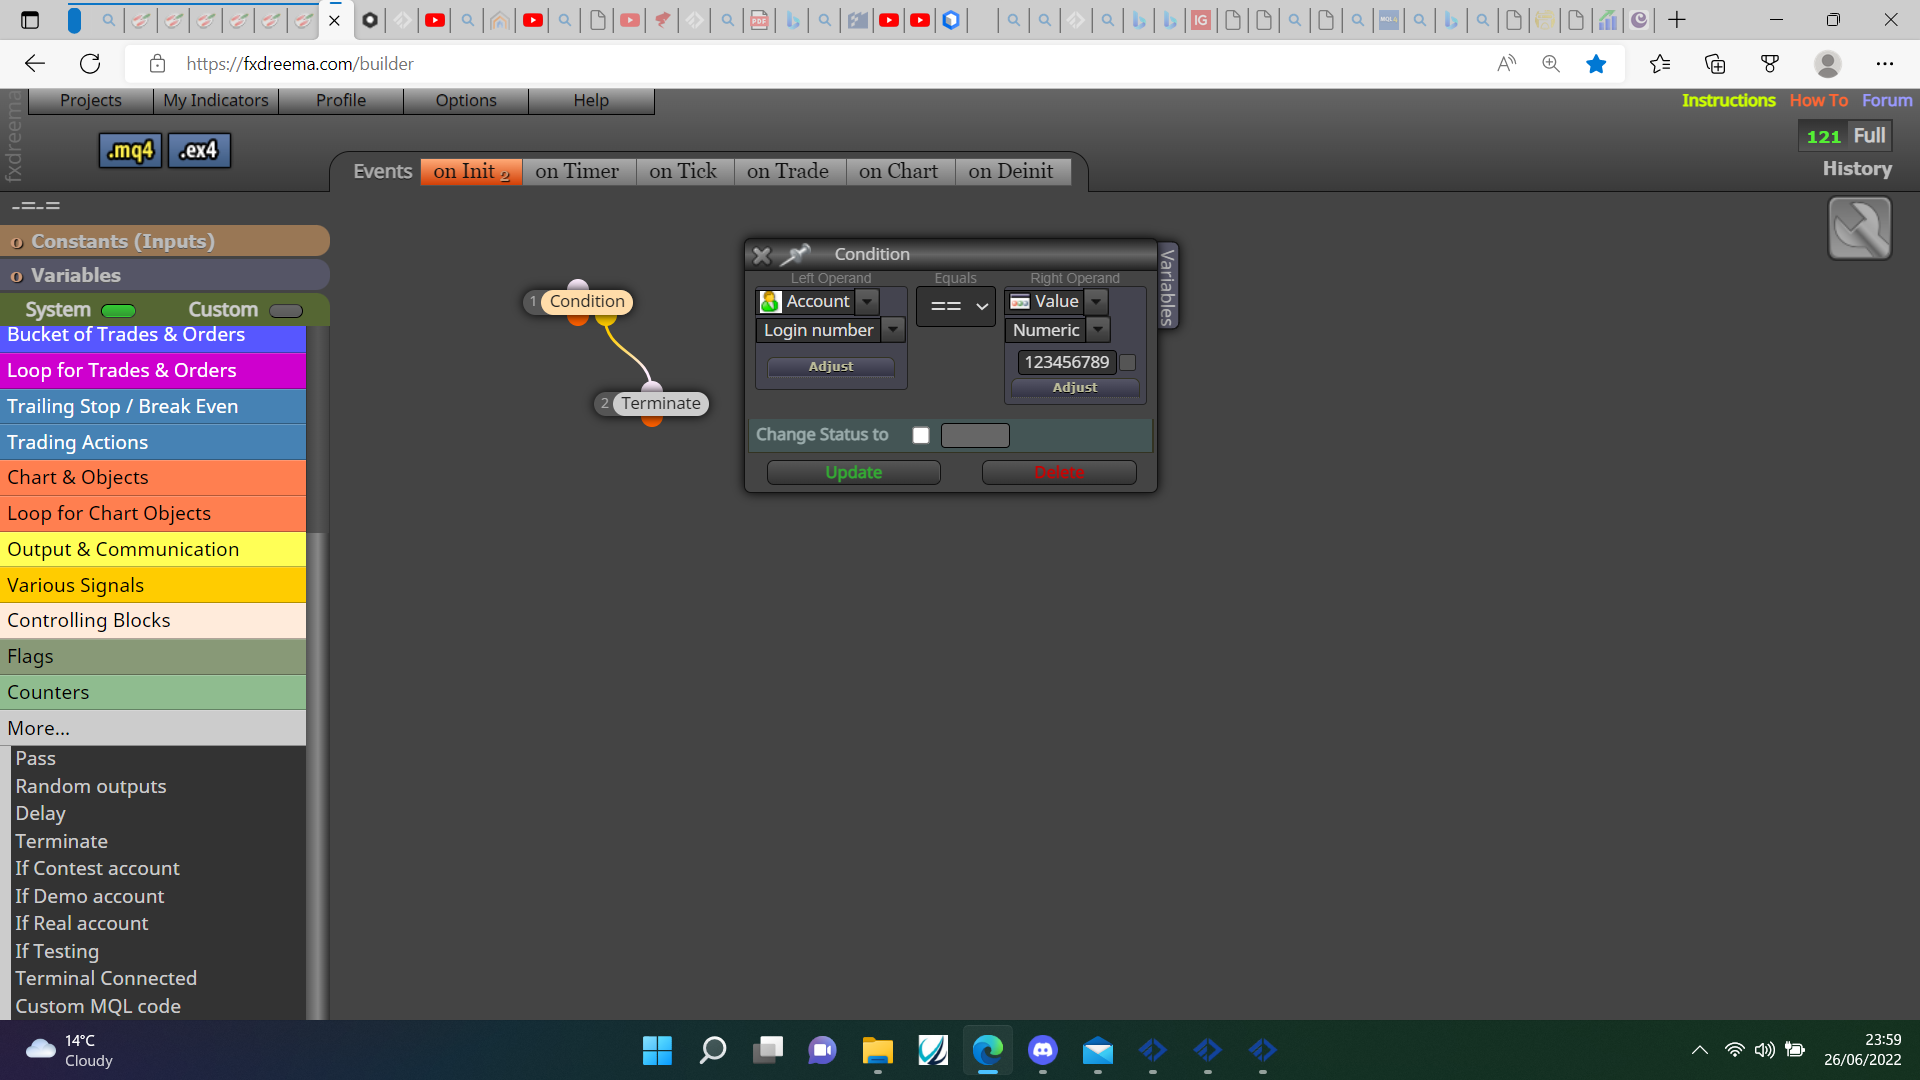Click the 123456789 numeric value field
Viewport: 1920px width, 1080px height.
(x=1066, y=362)
